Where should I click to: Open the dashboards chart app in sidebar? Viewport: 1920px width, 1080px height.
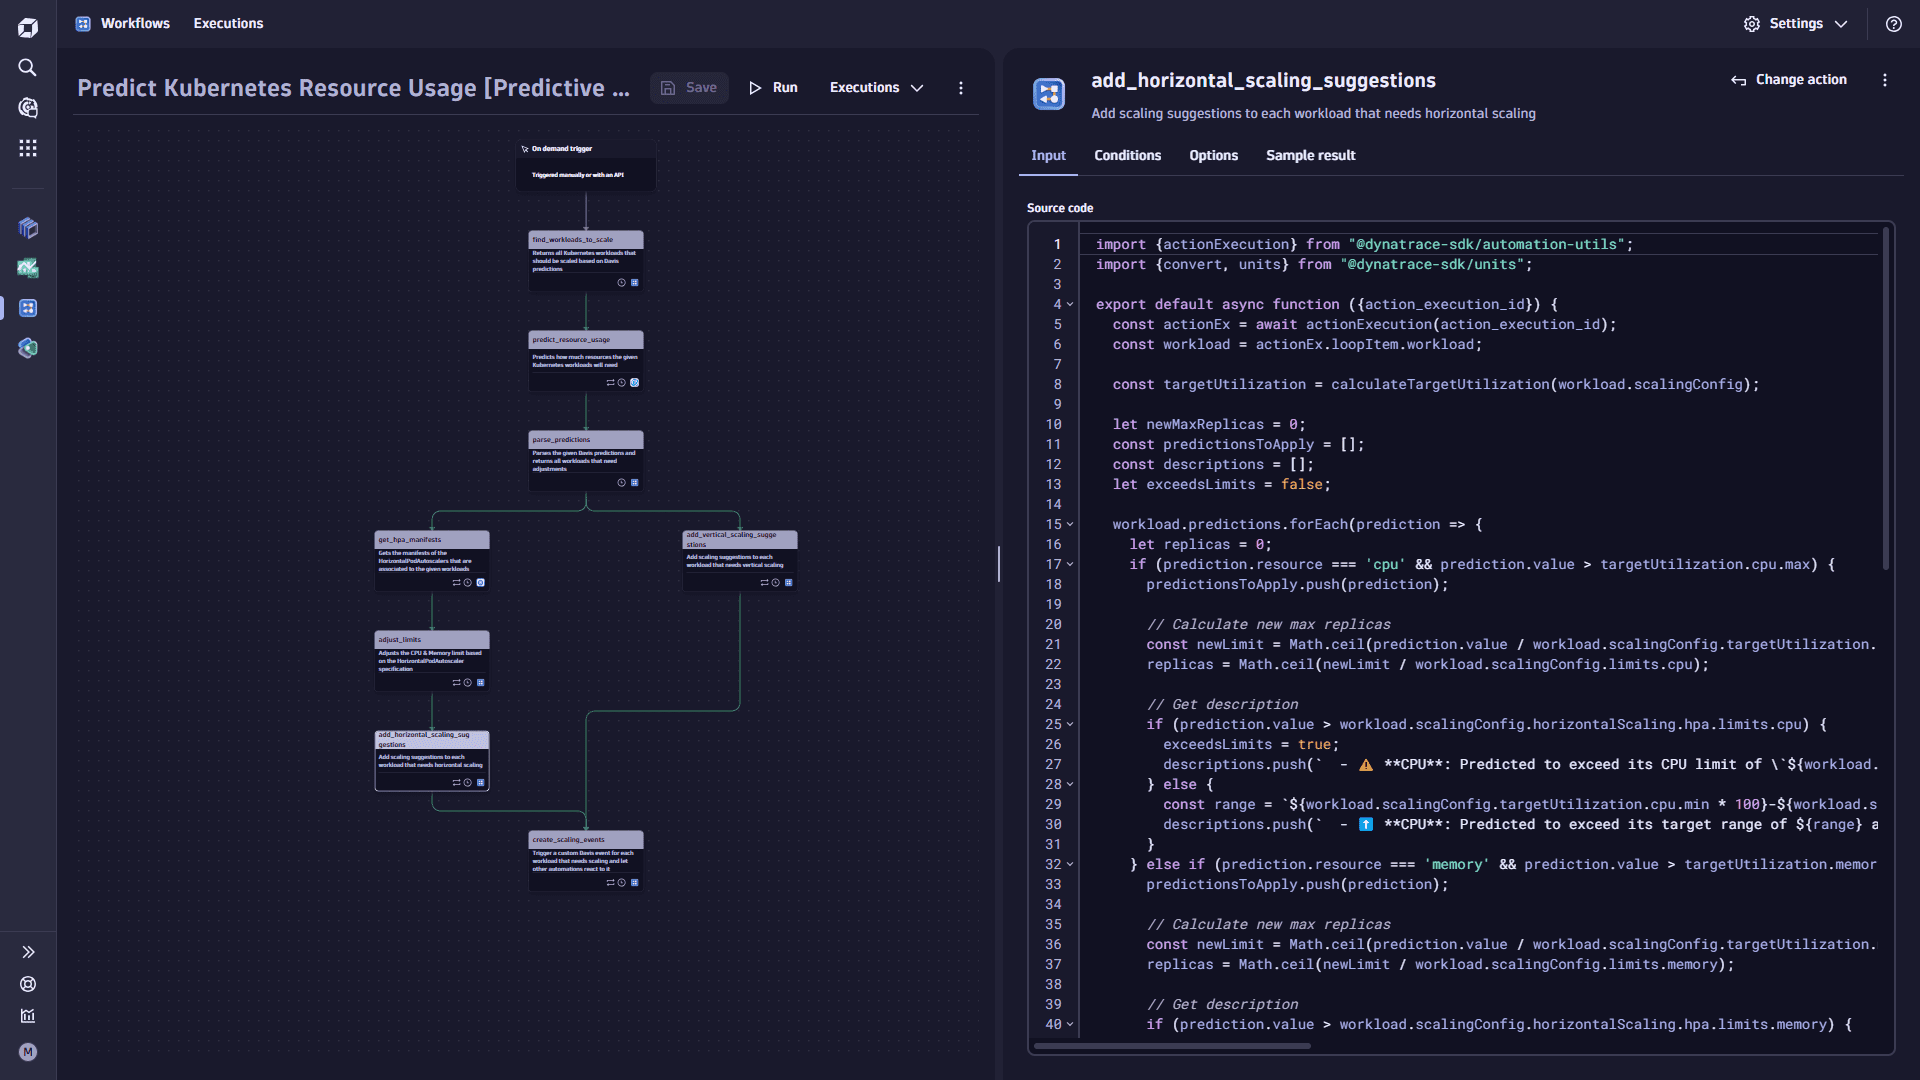click(x=28, y=268)
